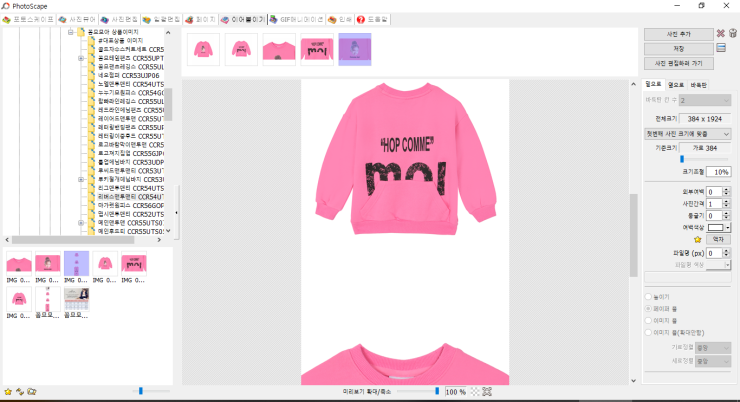The image size is (740, 402).
Task: Select the first pink sweatshirt thumbnail in strip
Action: [x=203, y=50]
